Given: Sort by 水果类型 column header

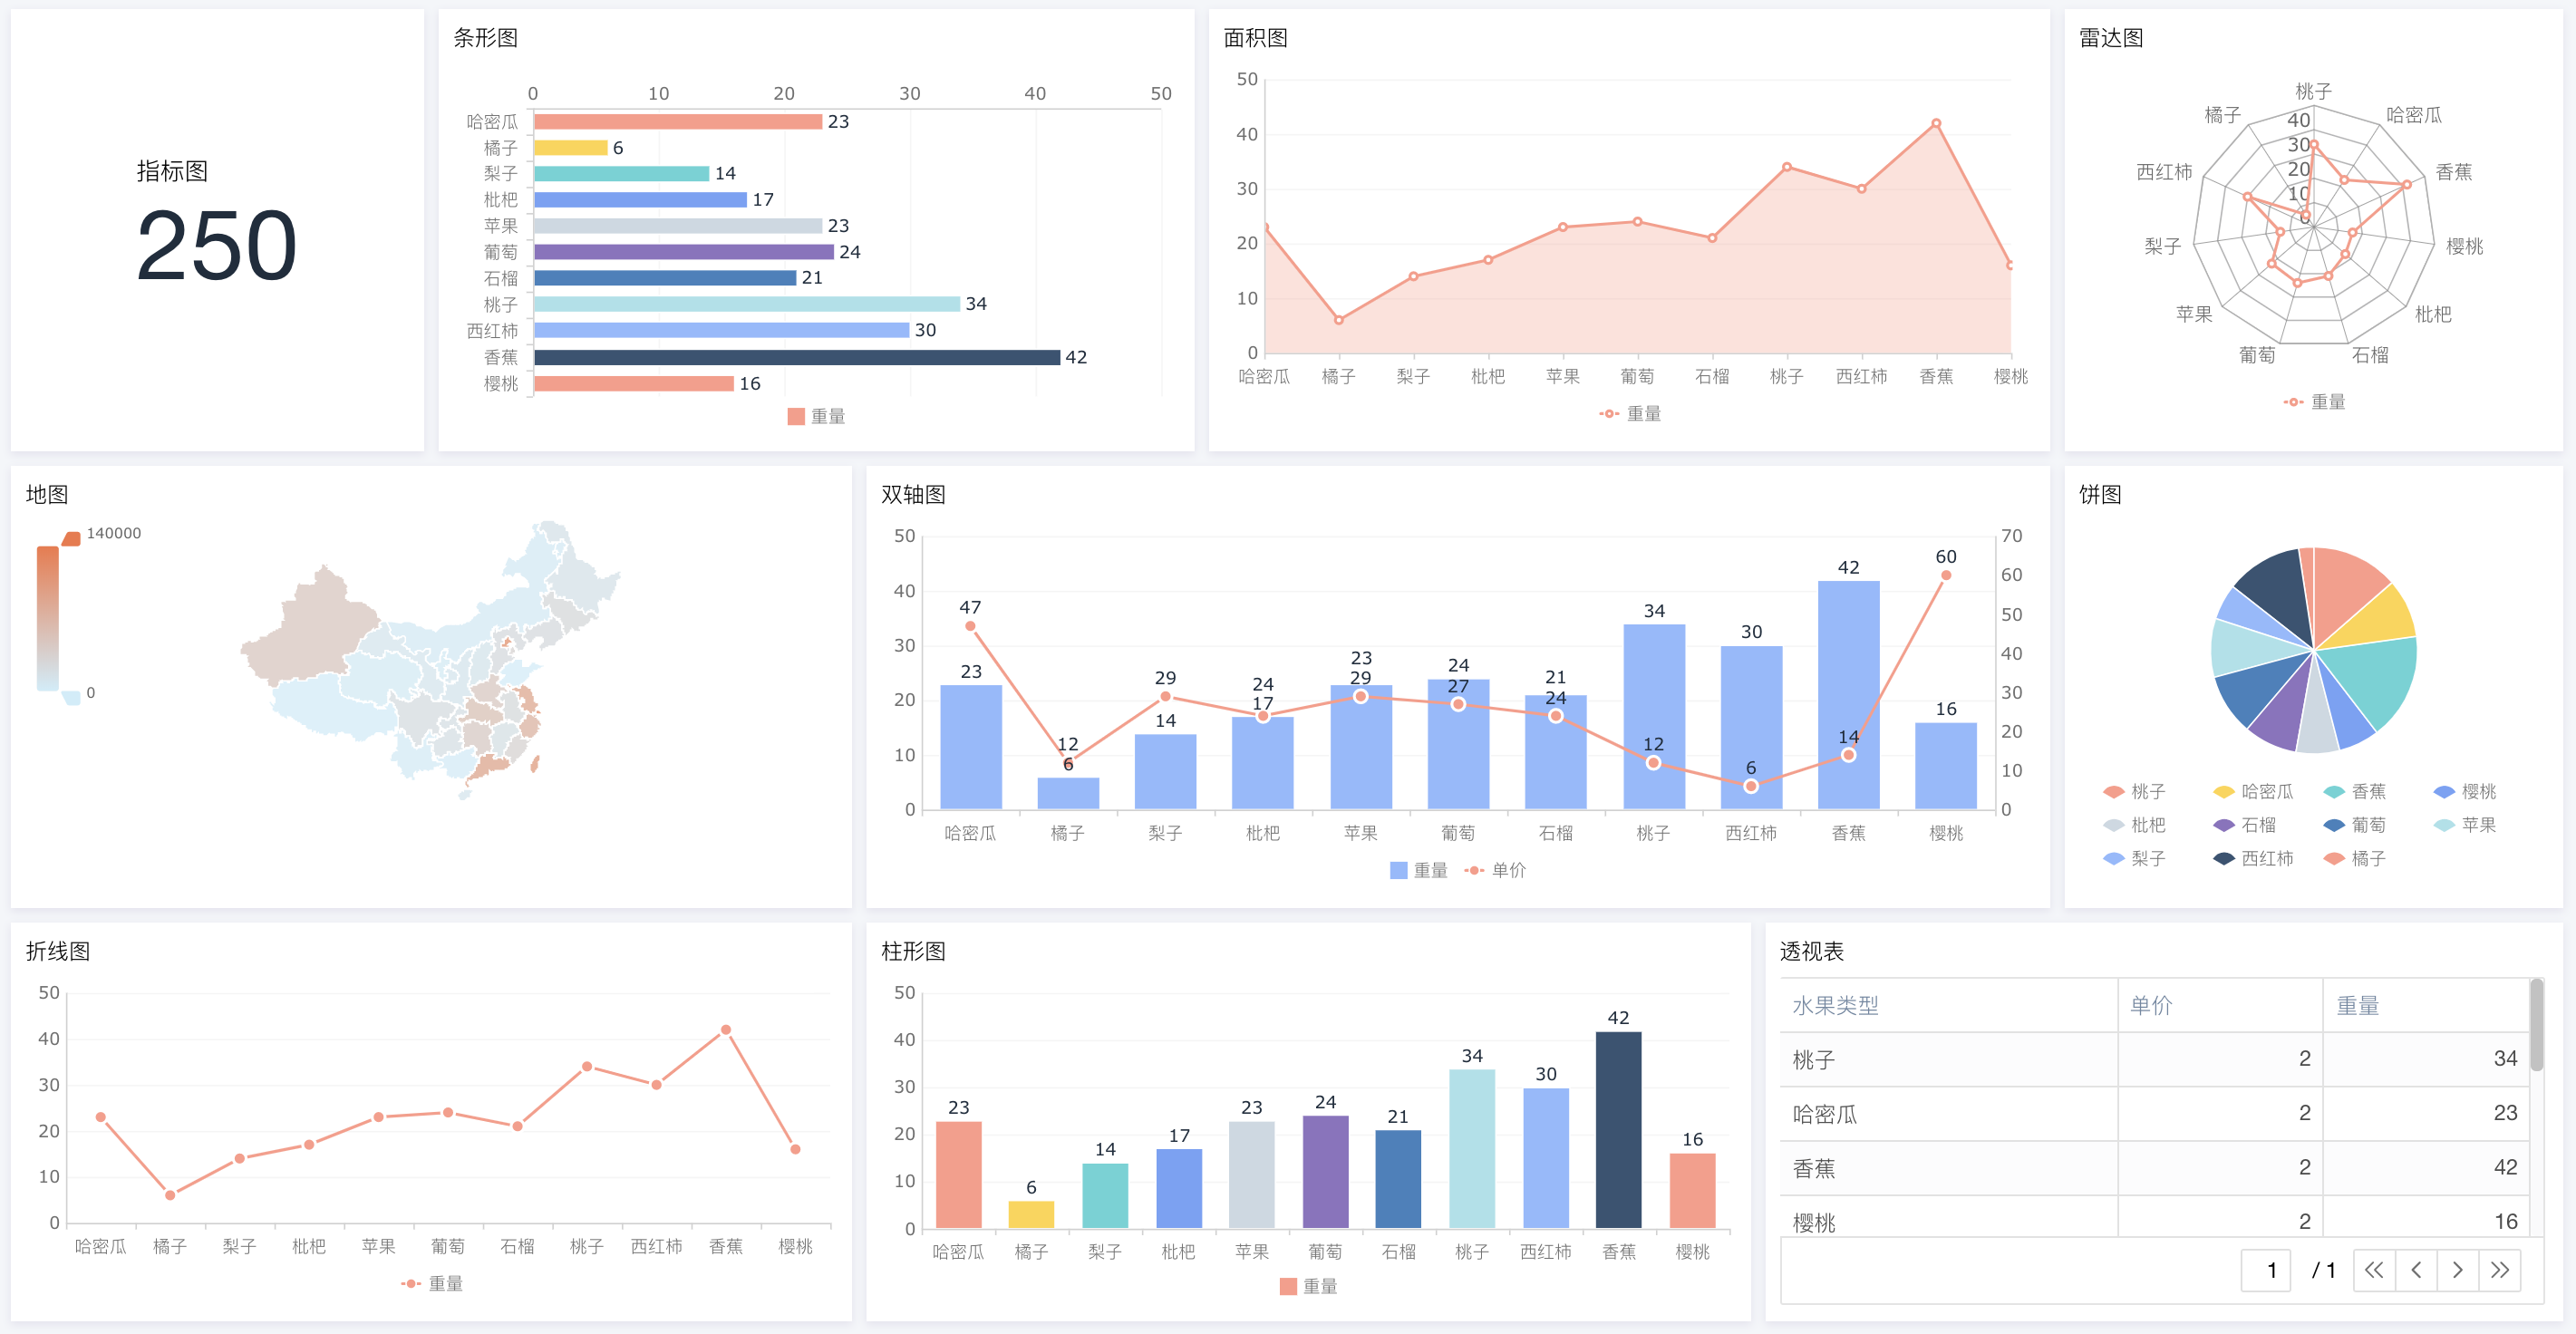Looking at the screenshot, I should pyautogui.click(x=1835, y=1006).
